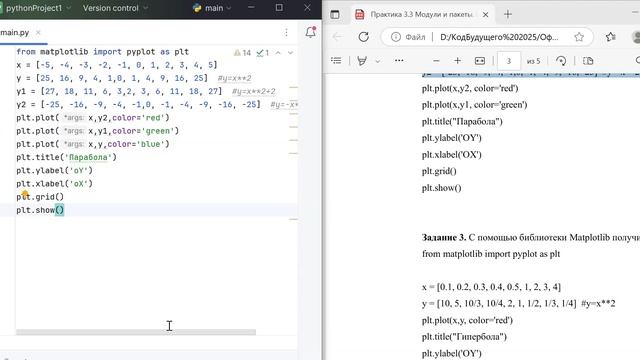
Task: Go to next highlighted problem arrow
Action: pos(291,53)
